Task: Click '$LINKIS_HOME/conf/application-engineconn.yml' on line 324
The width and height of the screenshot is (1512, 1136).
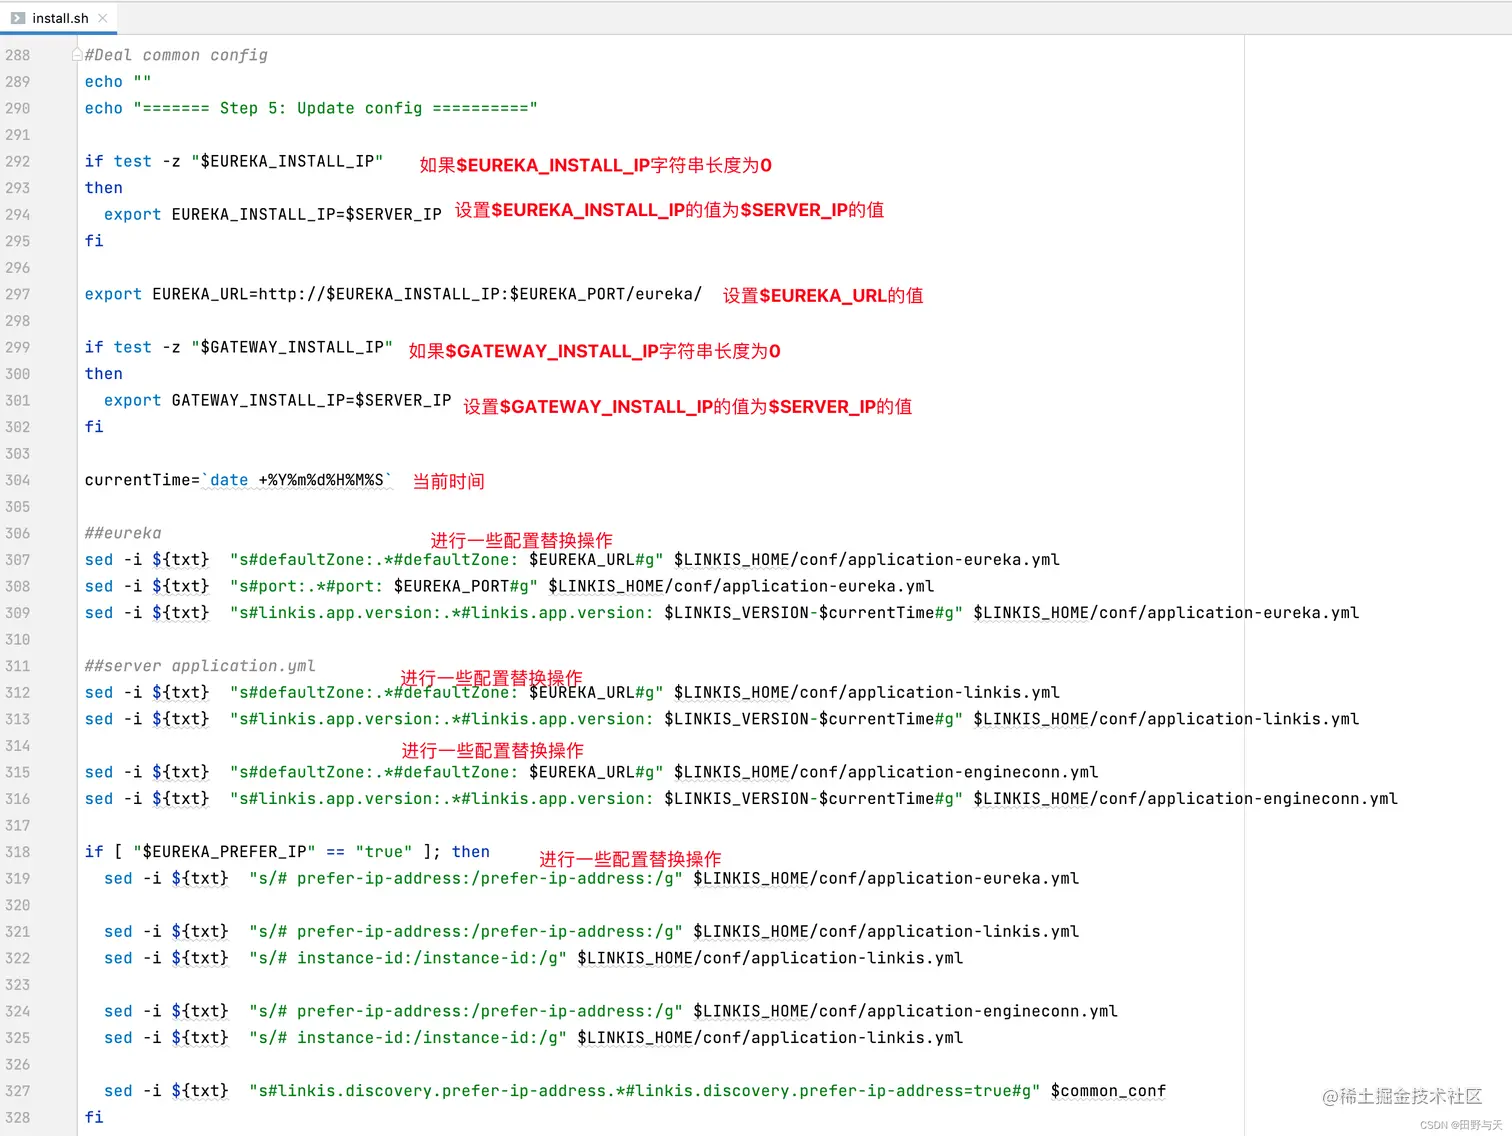Action: [905, 1011]
